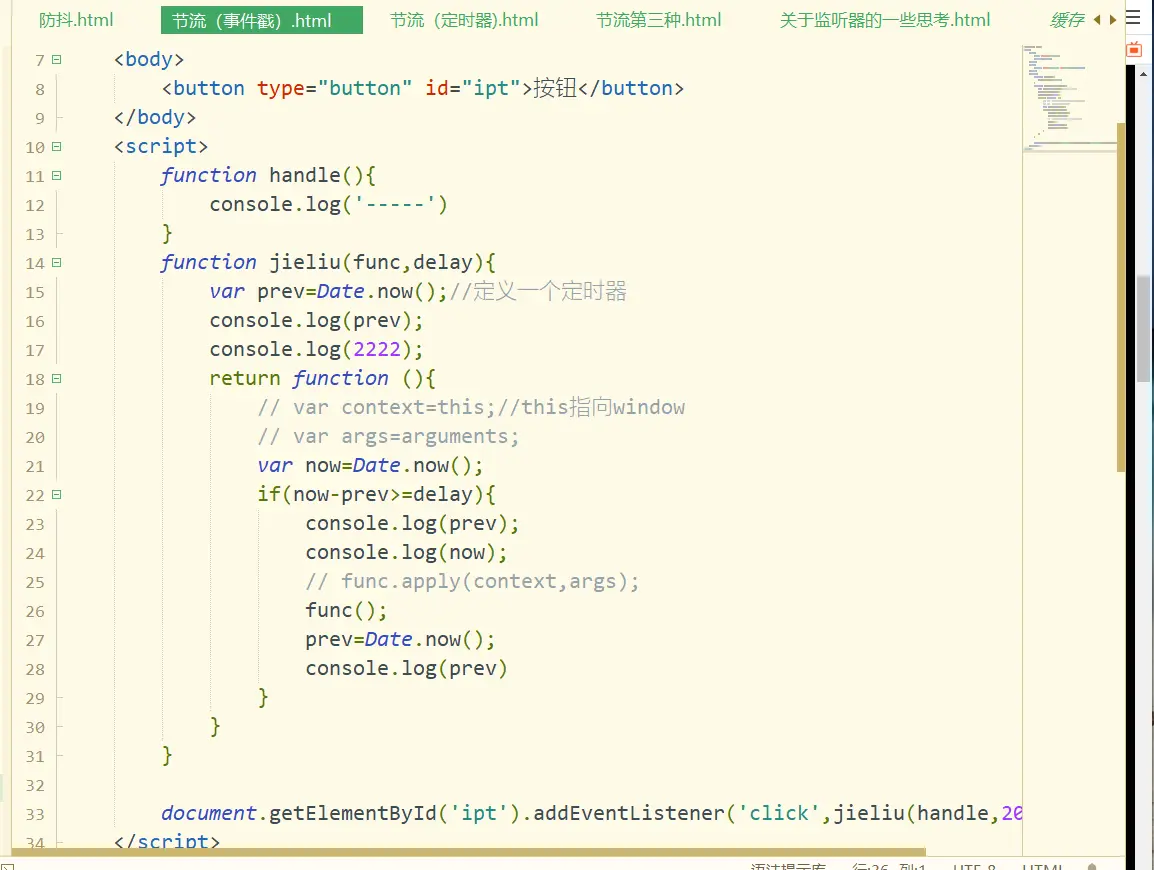The height and width of the screenshot is (870, 1154).
Task: Open the partially visible 缓存 tab
Action: click(1067, 20)
